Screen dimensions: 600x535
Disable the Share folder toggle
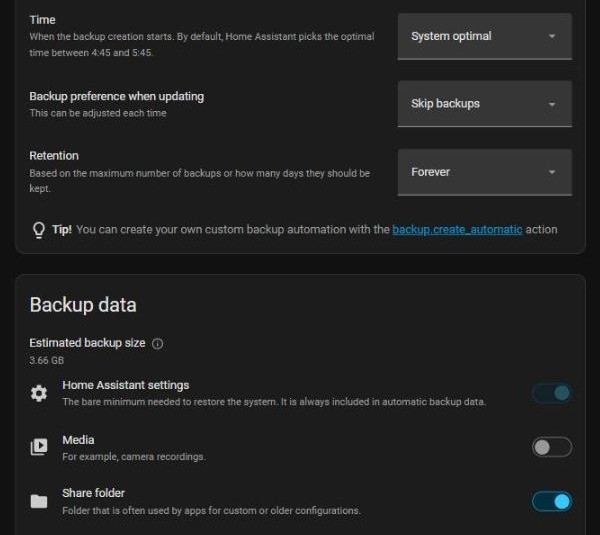click(x=552, y=501)
